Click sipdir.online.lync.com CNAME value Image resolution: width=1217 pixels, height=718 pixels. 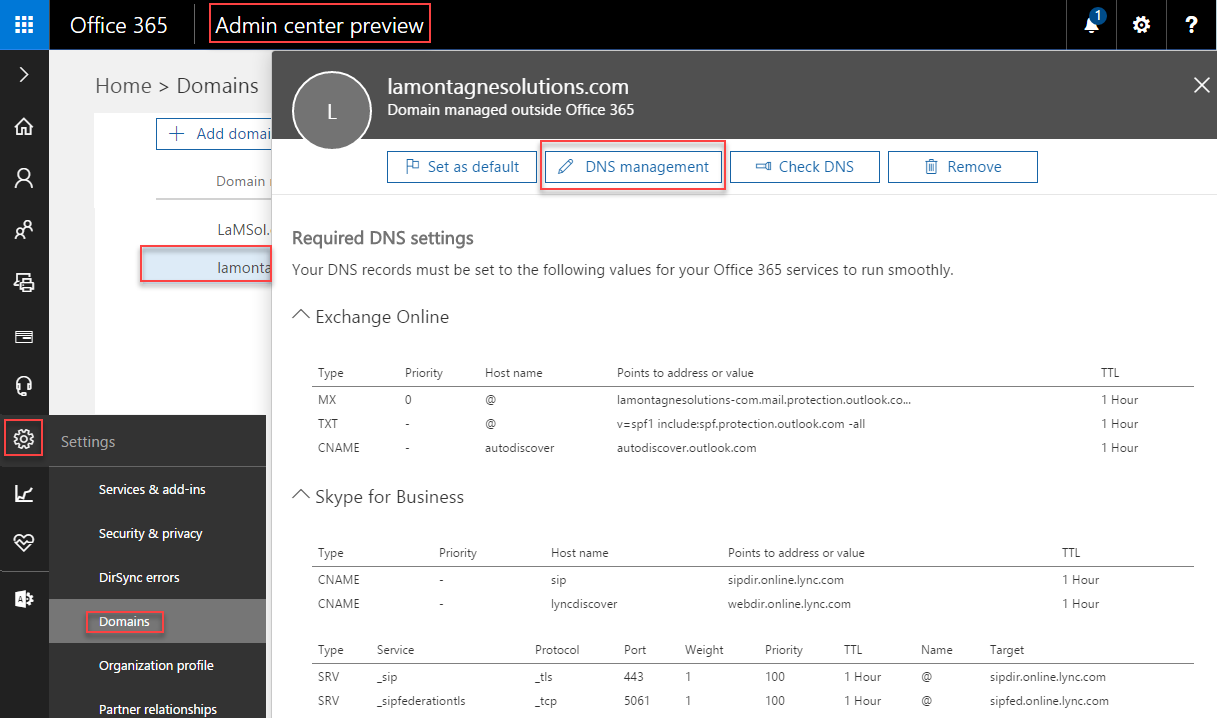click(786, 580)
